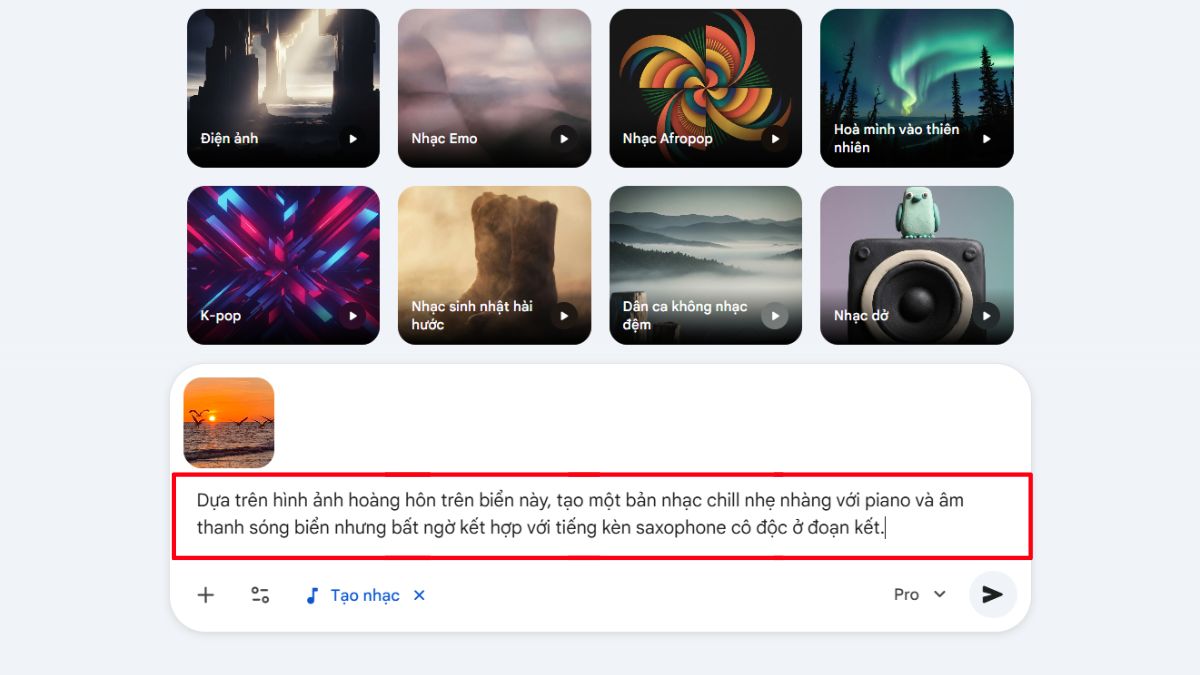The height and width of the screenshot is (675, 1200).
Task: Play the K-pop sample track
Action: tap(352, 316)
